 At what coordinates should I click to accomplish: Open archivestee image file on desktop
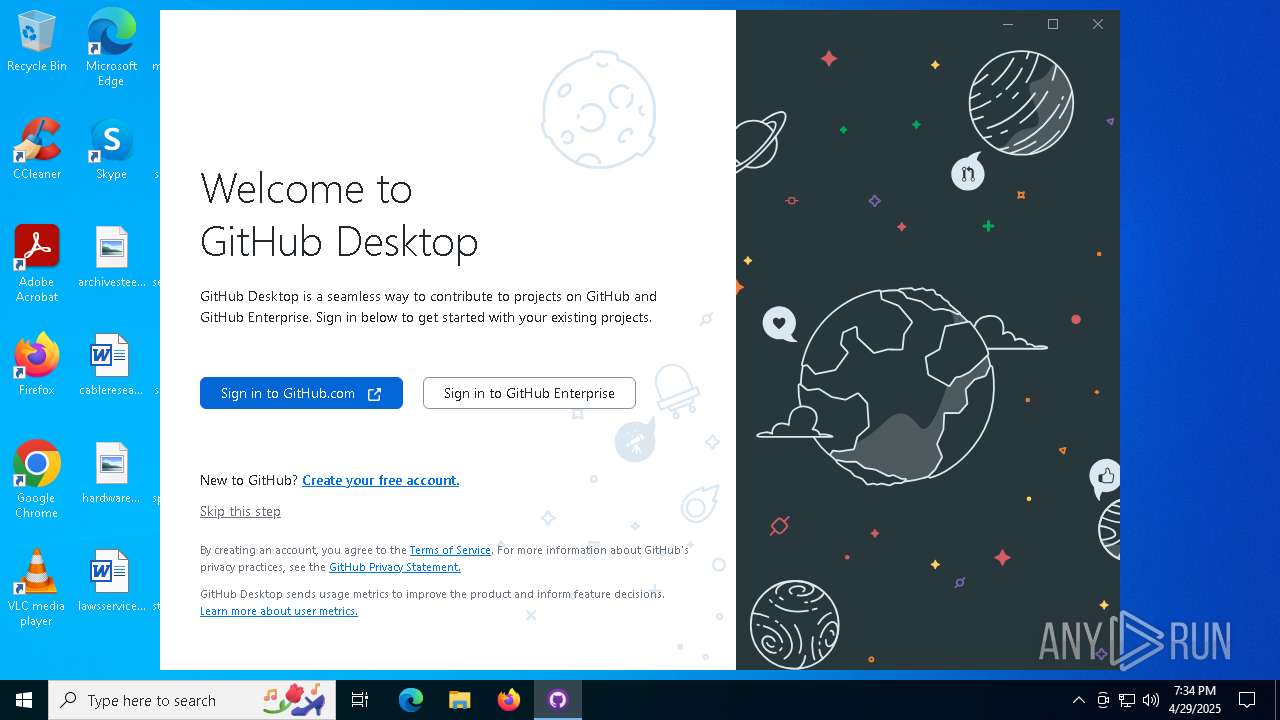(x=112, y=257)
